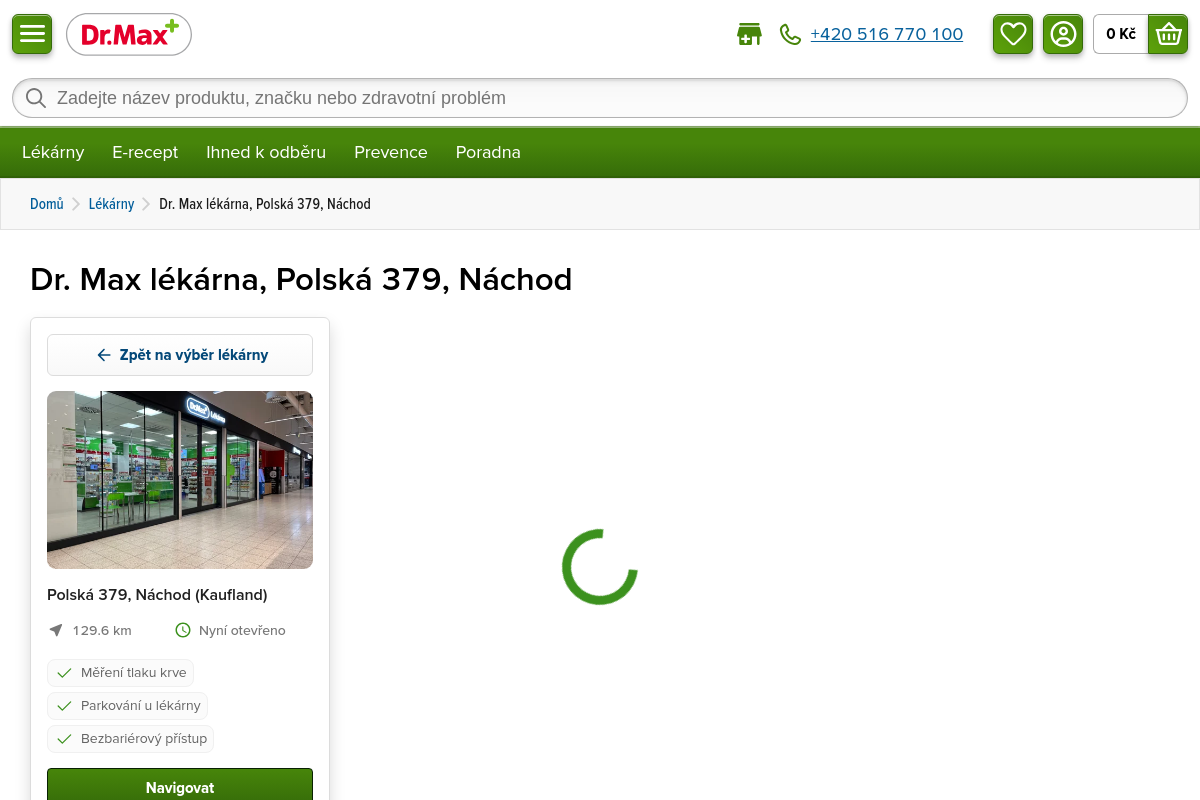Click the Měření tlaku krve service tag
This screenshot has height=800, width=1200.
pos(121,673)
